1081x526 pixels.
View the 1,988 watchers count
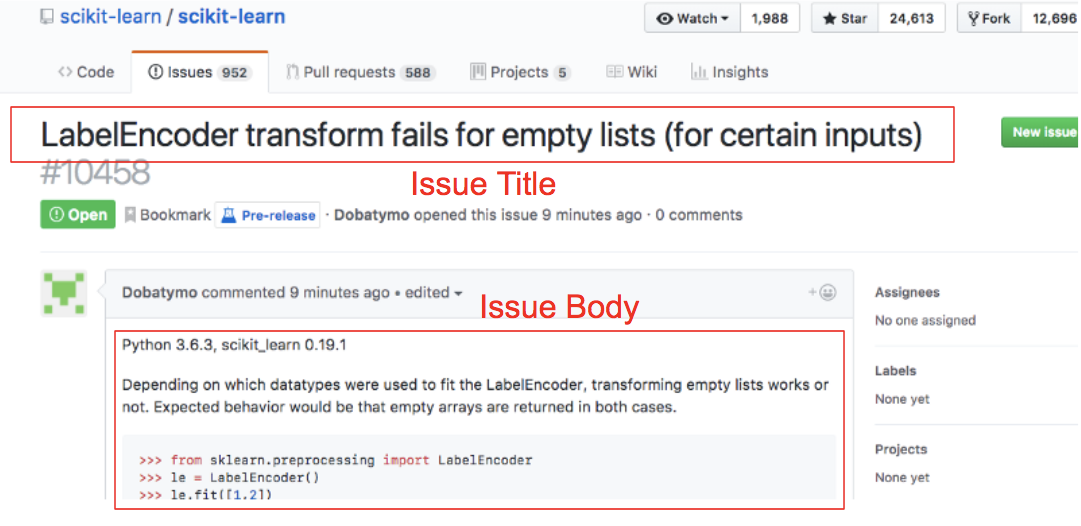770,19
